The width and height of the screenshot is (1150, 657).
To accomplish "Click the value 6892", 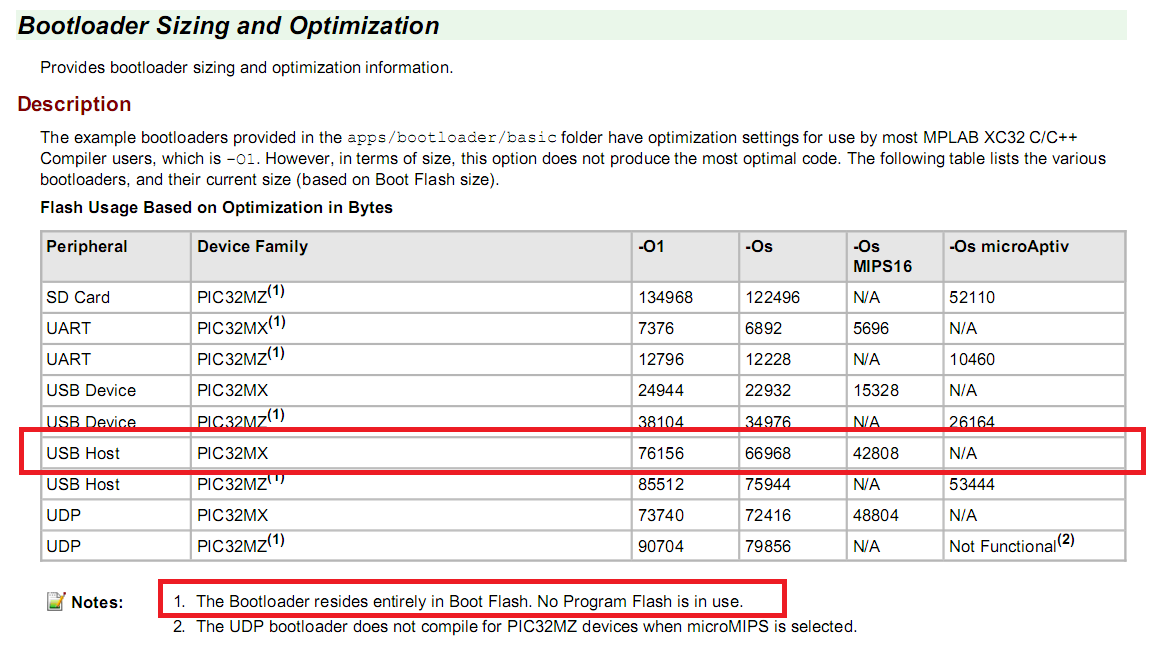I will (763, 328).
